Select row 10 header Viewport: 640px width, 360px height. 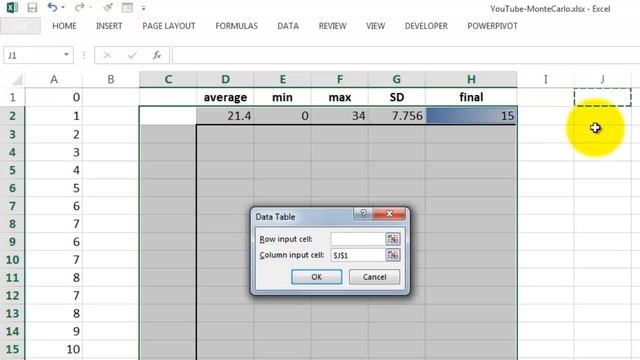tap(12, 260)
